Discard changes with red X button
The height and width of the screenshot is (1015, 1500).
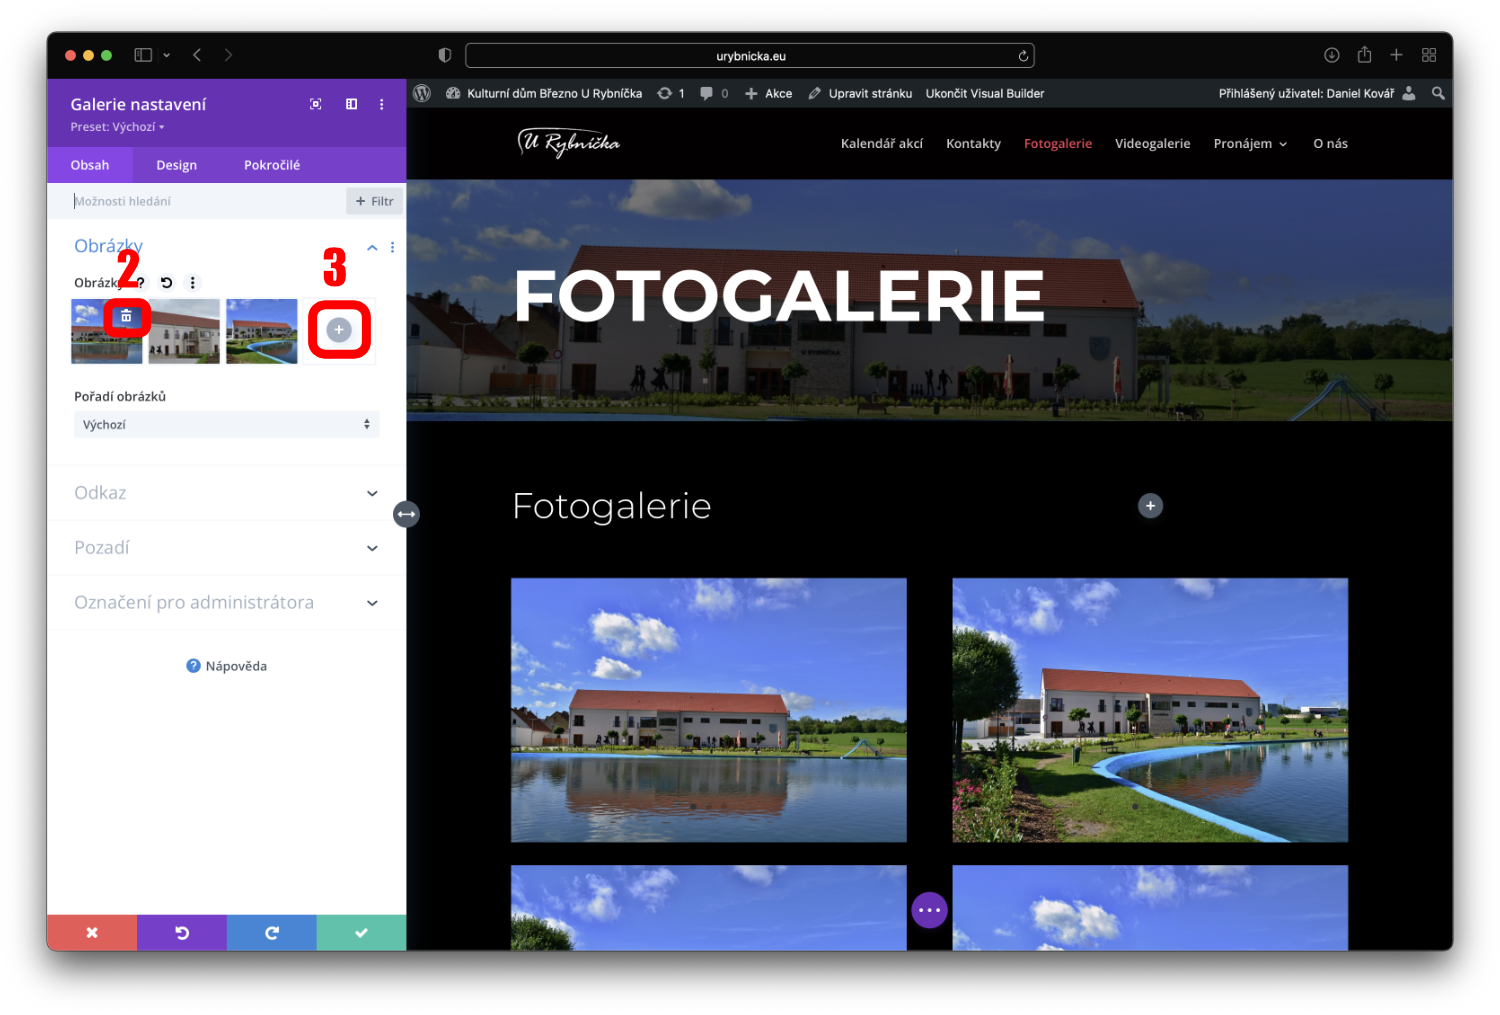[92, 933]
